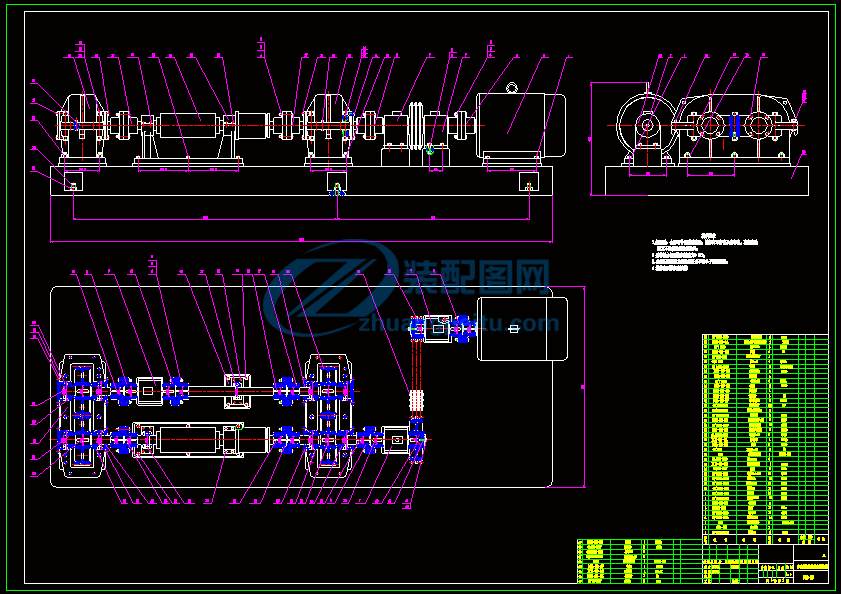
Task: Click the round motor end in side view
Action: [x=647, y=126]
